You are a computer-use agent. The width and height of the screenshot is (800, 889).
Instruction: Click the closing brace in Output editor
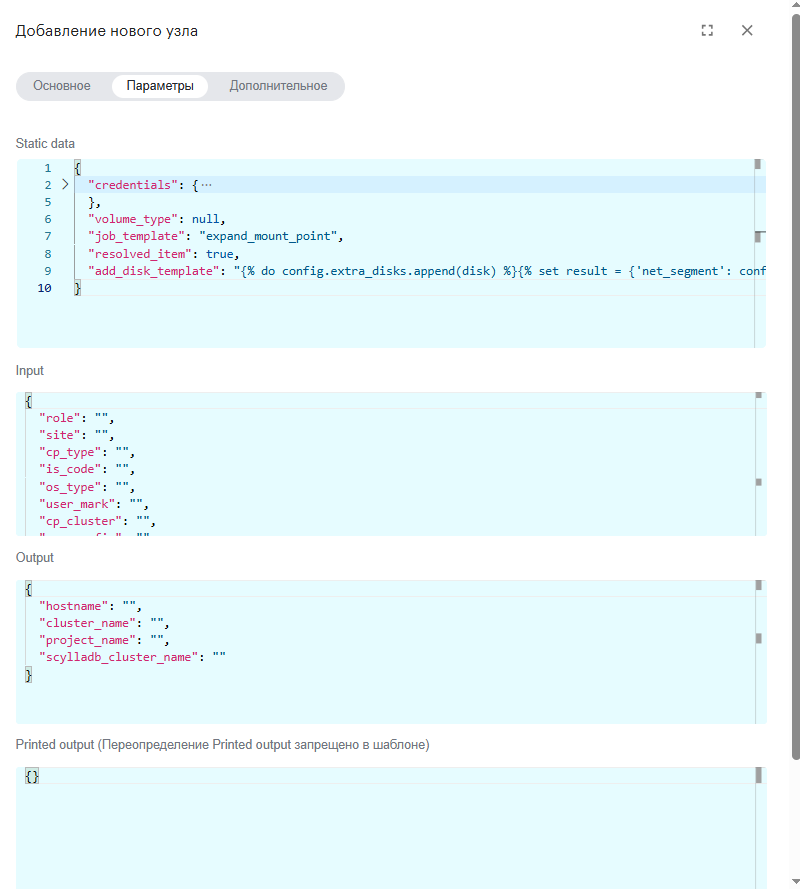29,675
